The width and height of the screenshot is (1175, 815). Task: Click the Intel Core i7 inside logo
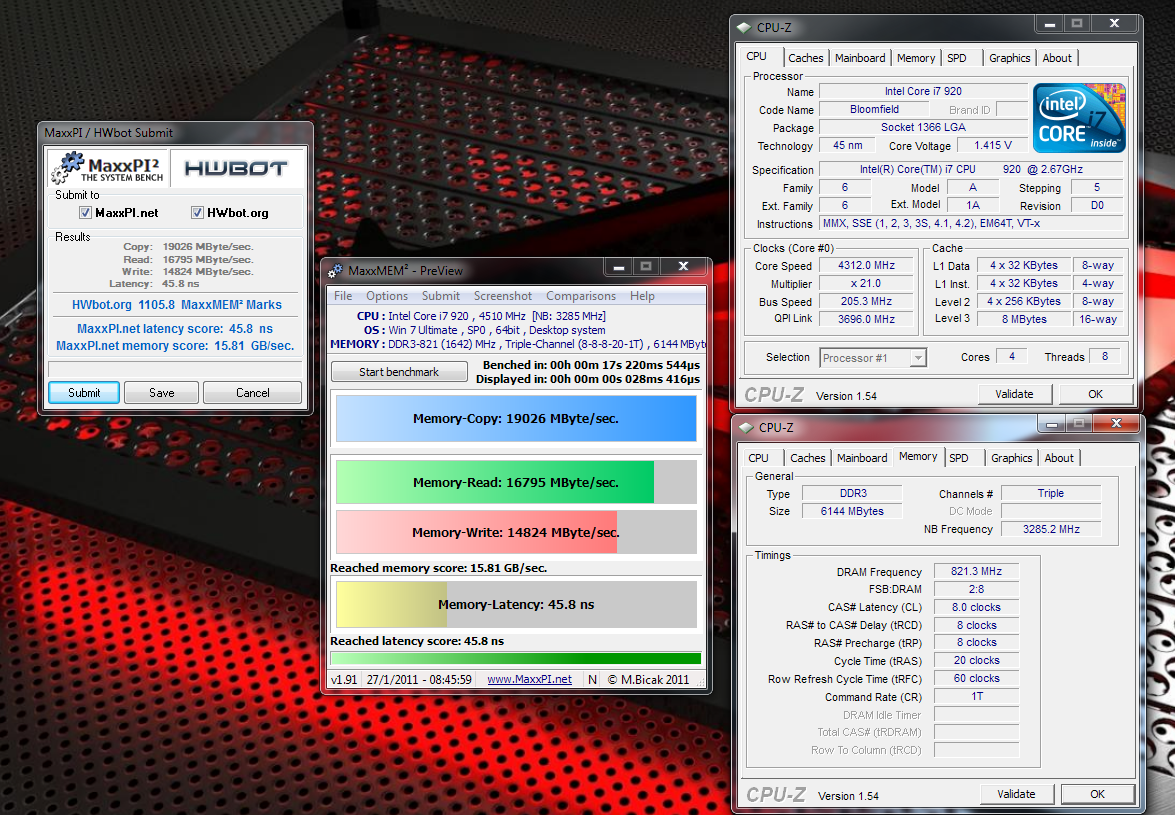1079,118
